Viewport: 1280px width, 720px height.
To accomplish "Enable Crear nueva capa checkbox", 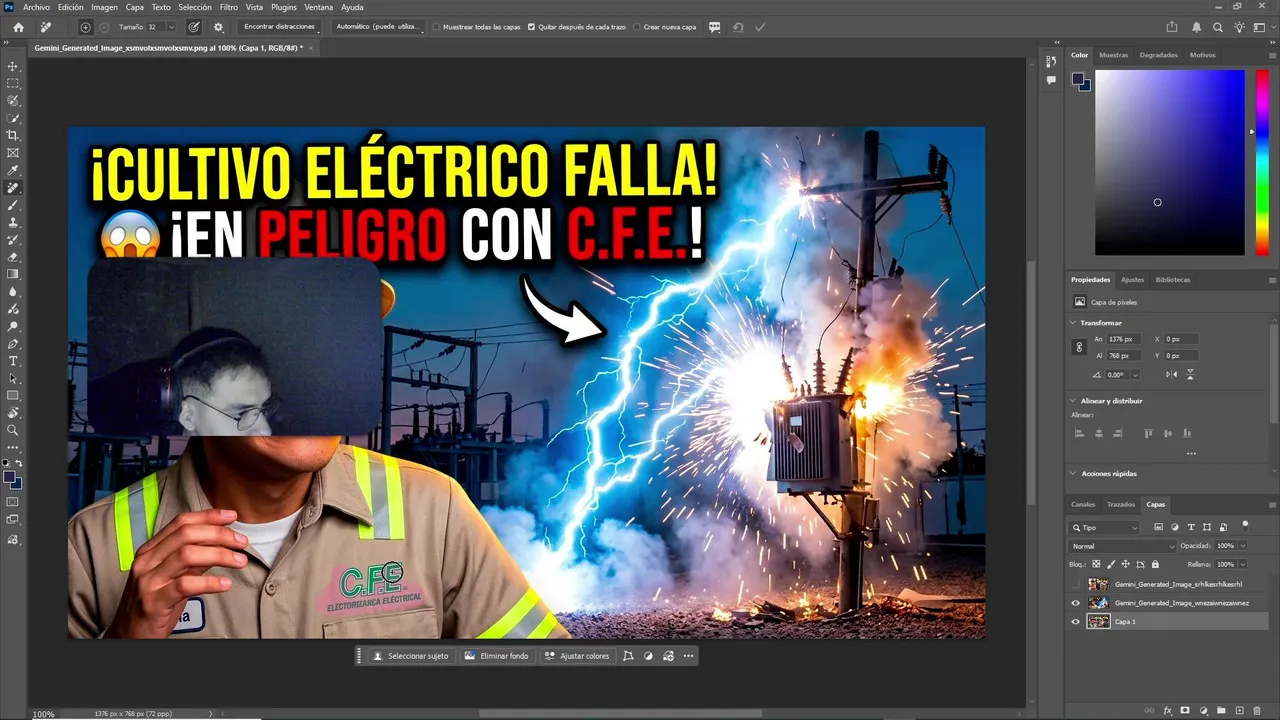I will [638, 27].
